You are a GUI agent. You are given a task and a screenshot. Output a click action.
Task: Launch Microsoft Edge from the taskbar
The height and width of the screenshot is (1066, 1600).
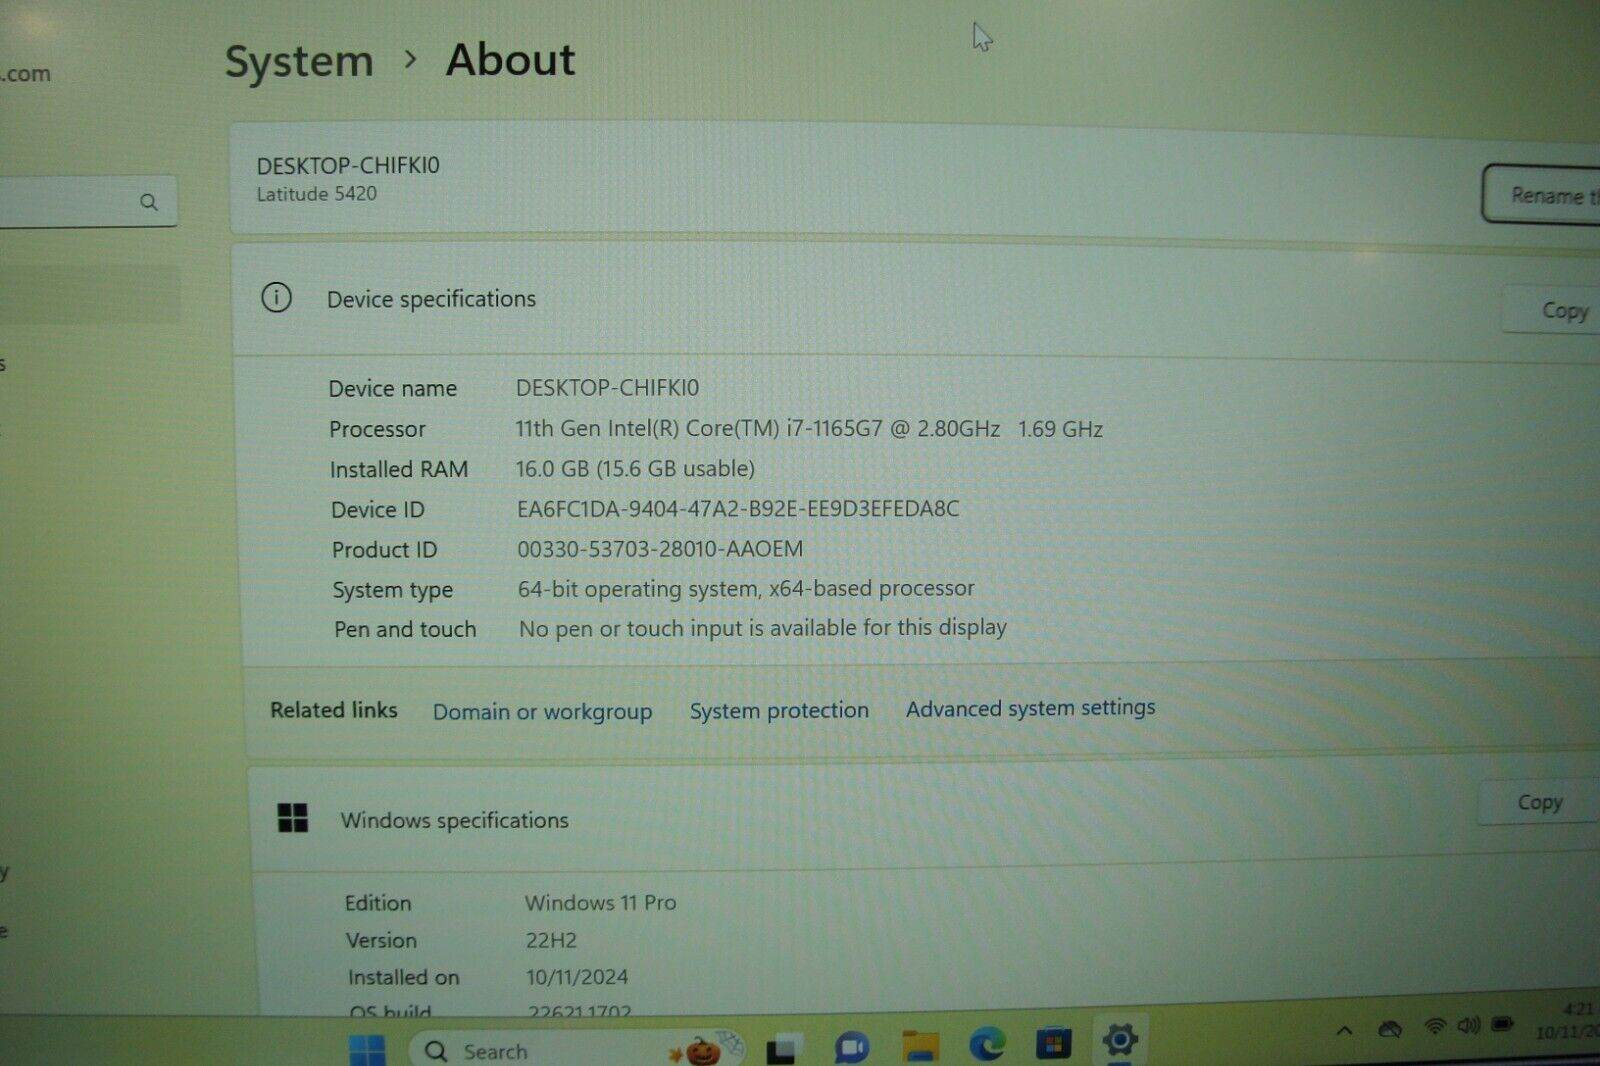click(x=988, y=1046)
